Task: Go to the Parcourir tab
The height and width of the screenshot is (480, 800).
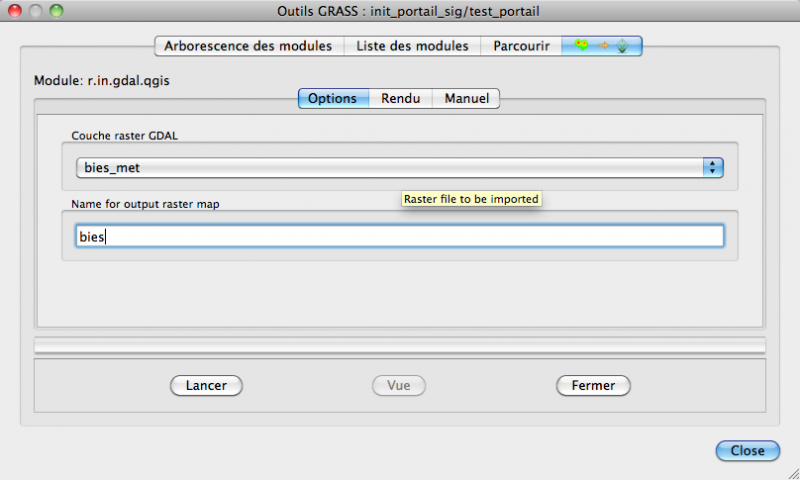Action: coord(521,46)
